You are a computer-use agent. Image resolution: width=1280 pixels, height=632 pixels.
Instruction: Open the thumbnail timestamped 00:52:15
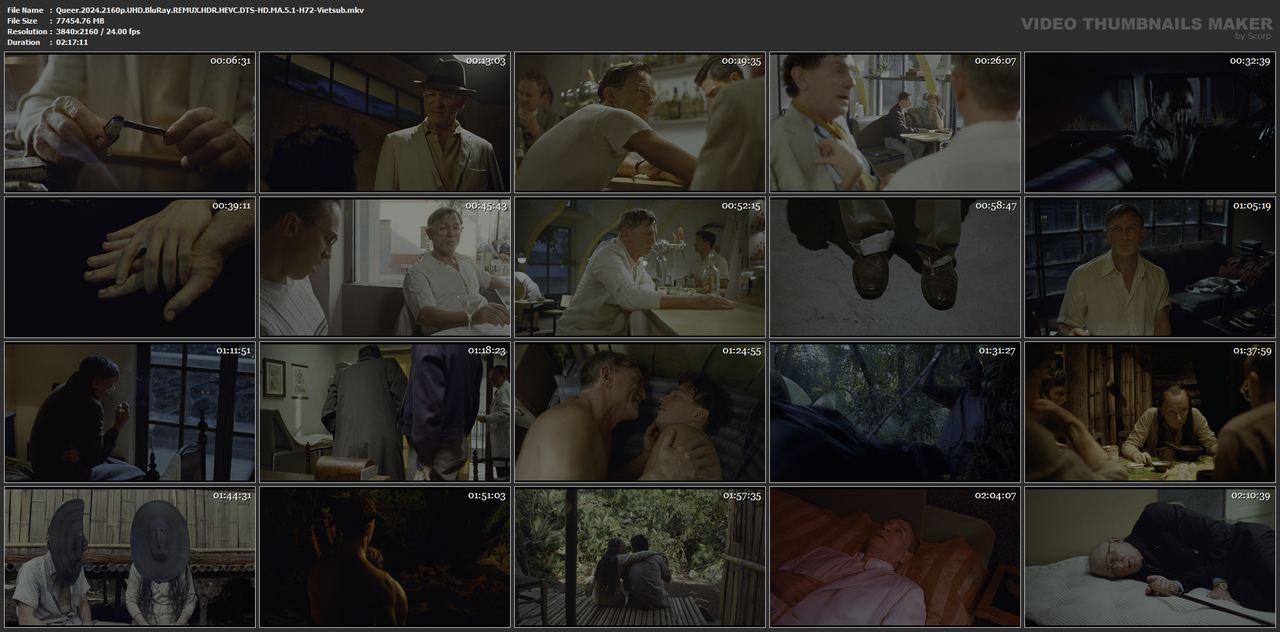[640, 267]
